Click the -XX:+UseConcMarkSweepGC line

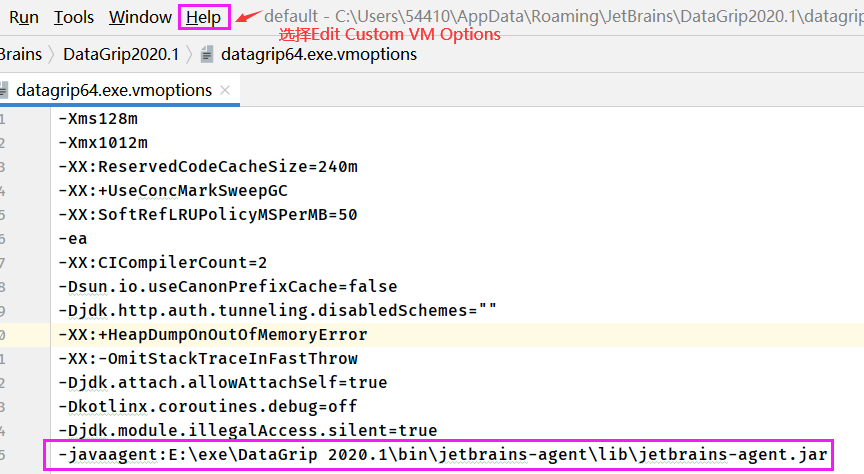[x=173, y=191]
